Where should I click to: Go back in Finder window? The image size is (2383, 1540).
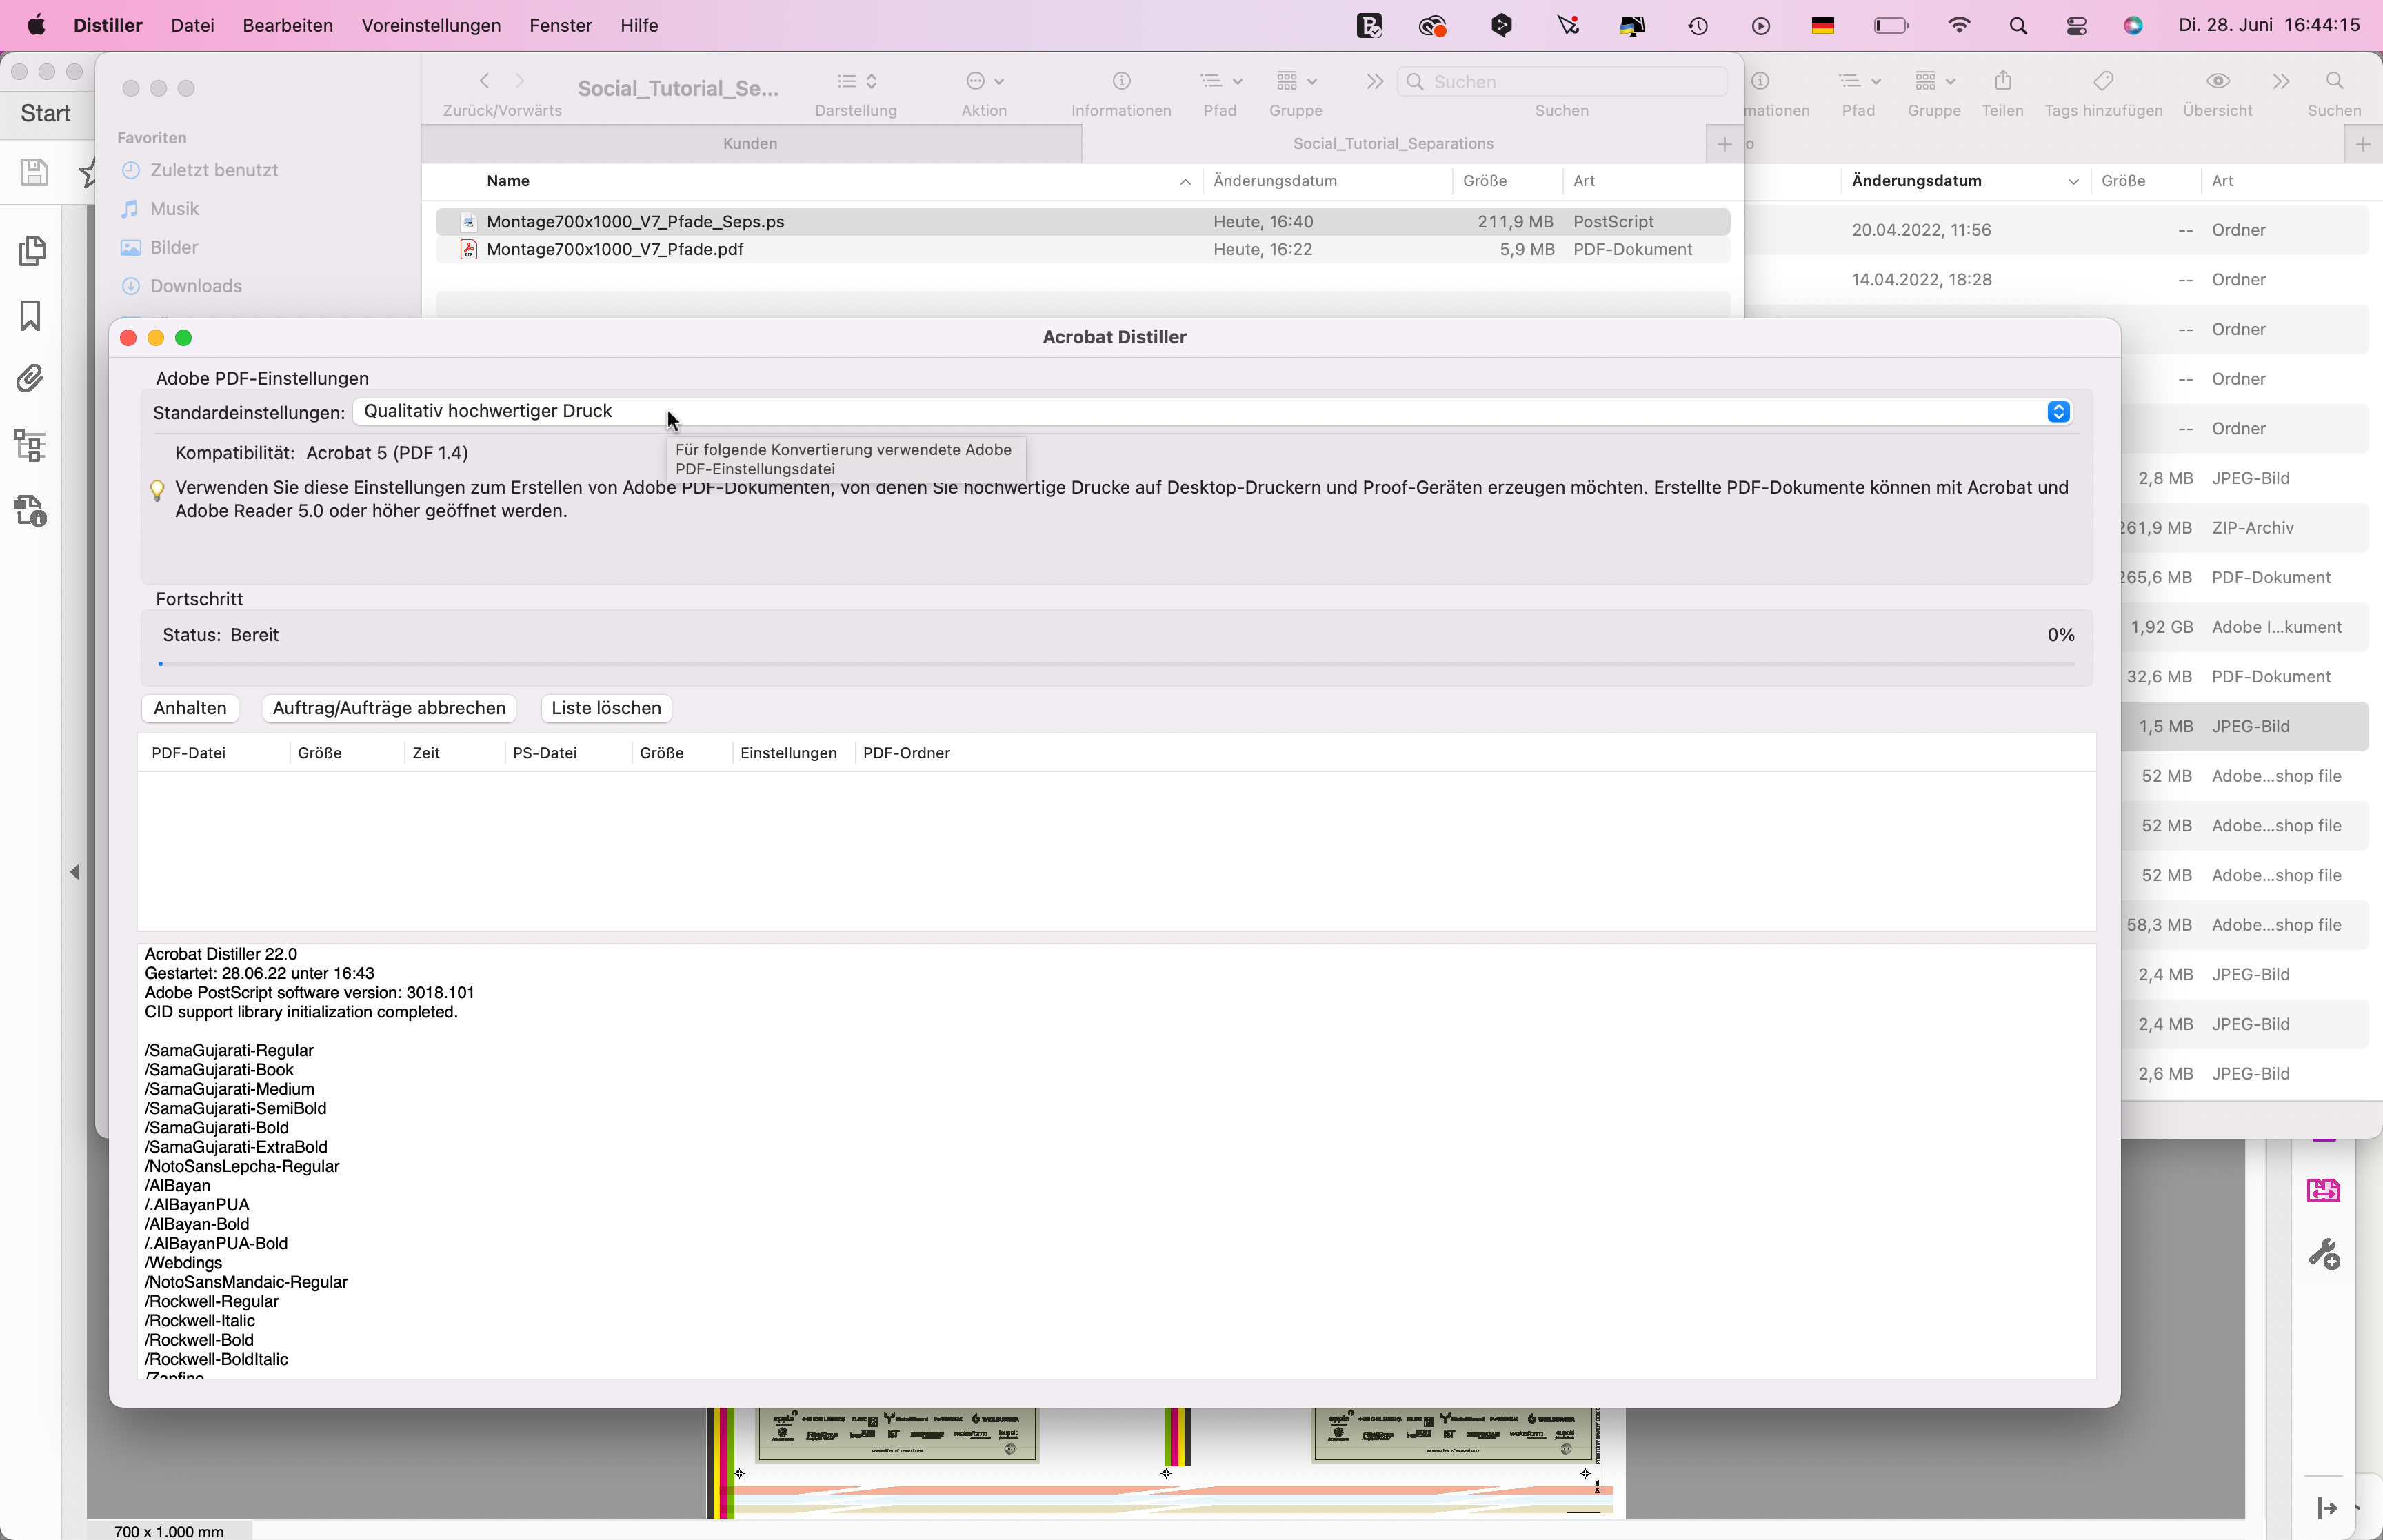tap(484, 81)
